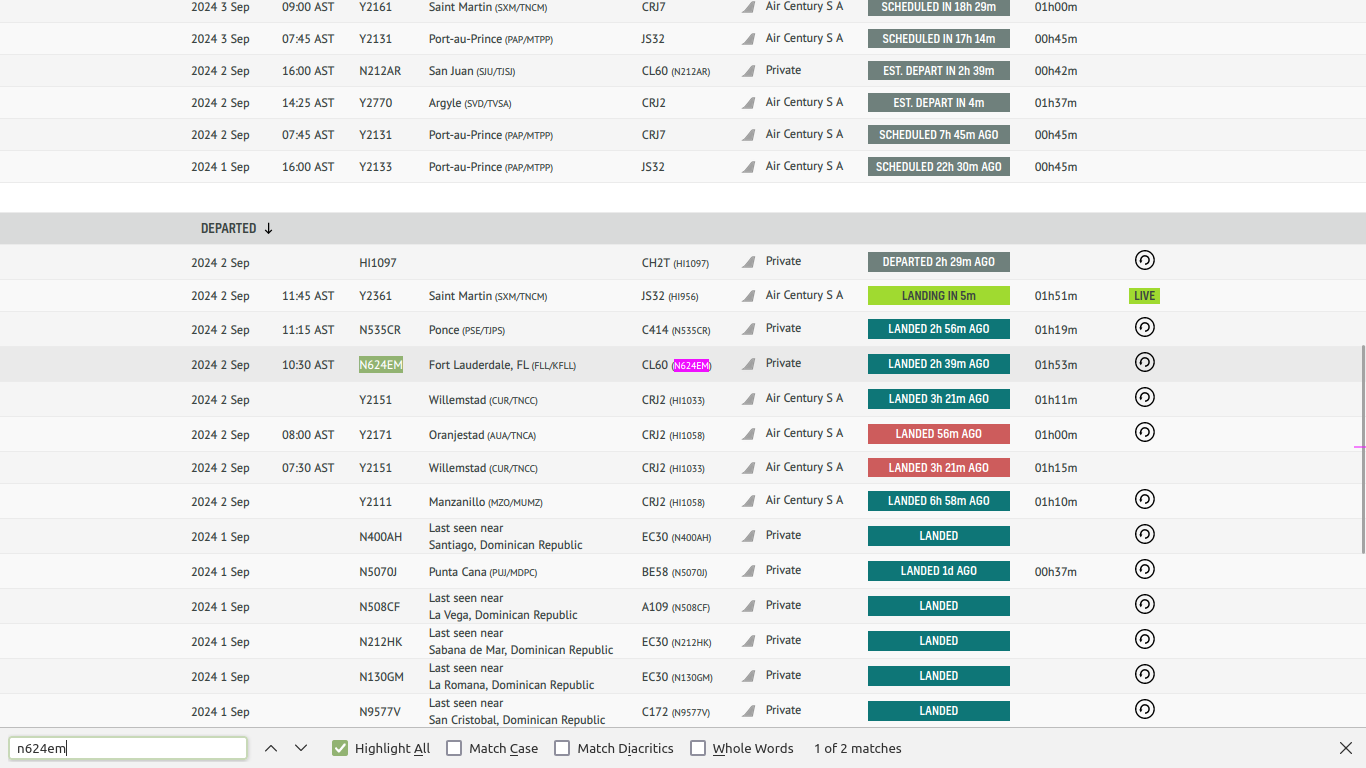This screenshot has width=1366, height=768.
Task: Click signal icon in Y2133 row
Action: pos(748,167)
